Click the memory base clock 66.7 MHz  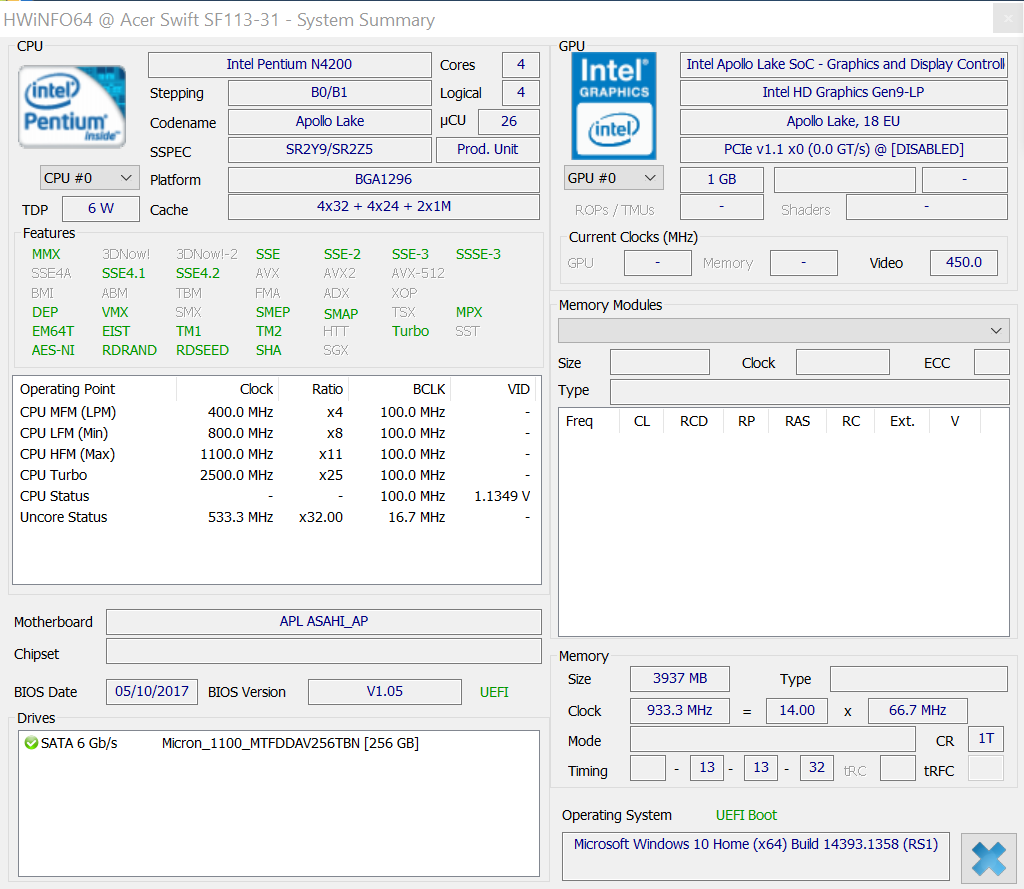pos(918,711)
